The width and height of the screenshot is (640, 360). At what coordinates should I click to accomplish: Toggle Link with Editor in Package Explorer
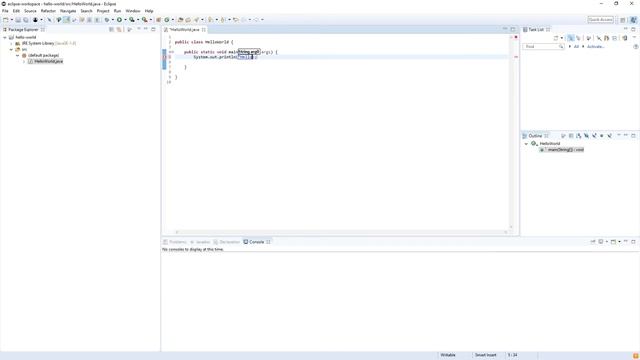pyautogui.click(x=119, y=29)
